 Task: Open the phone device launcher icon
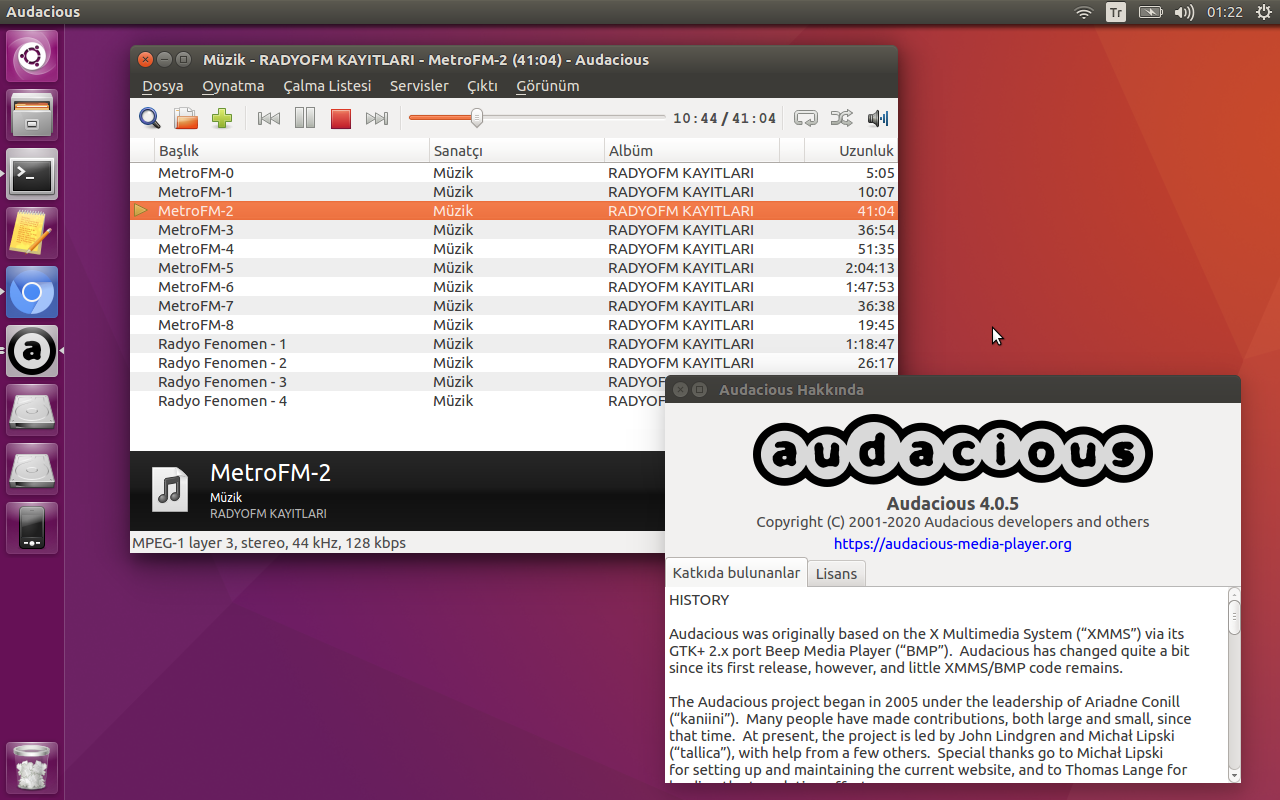pyautogui.click(x=32, y=528)
